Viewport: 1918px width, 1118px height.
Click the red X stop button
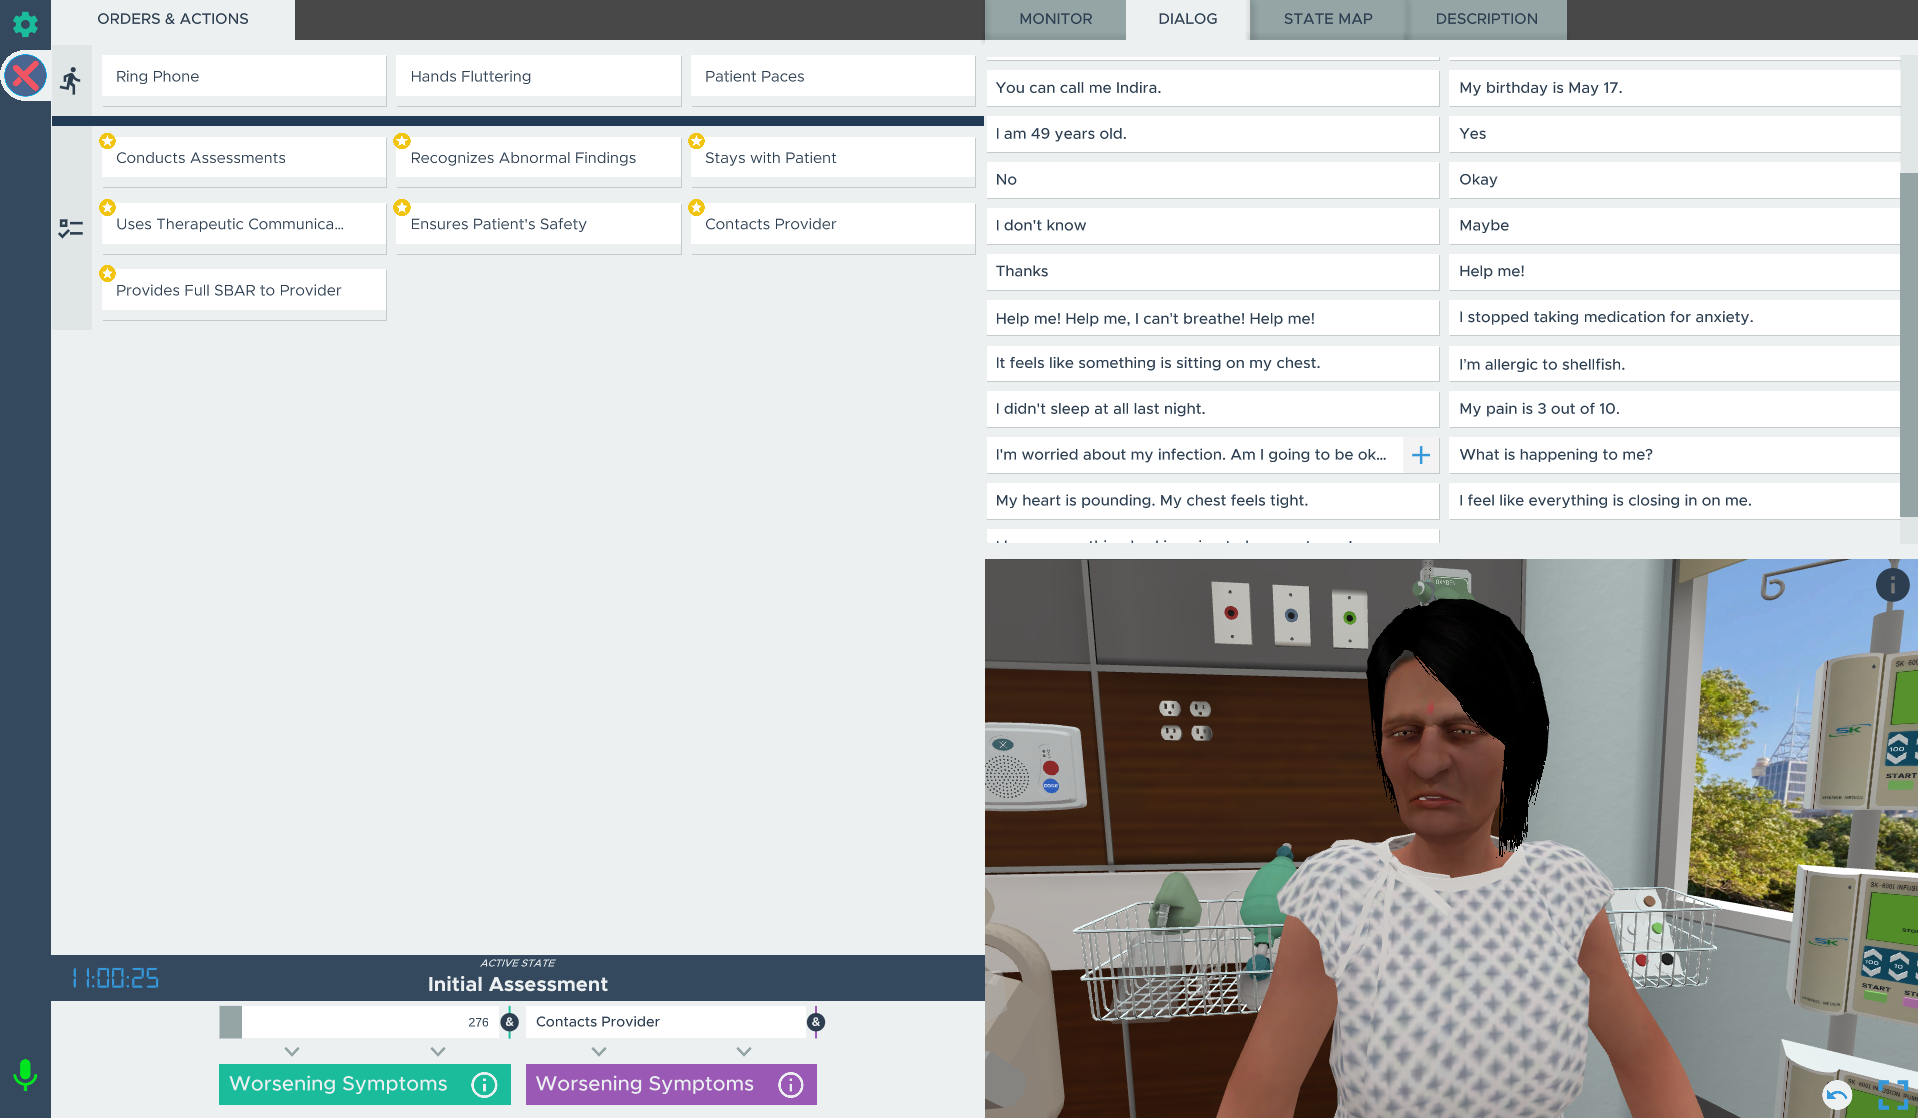click(x=25, y=76)
